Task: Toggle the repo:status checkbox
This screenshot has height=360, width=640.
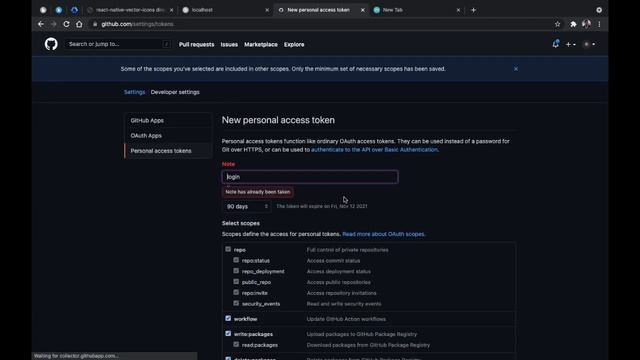Action: (x=236, y=260)
